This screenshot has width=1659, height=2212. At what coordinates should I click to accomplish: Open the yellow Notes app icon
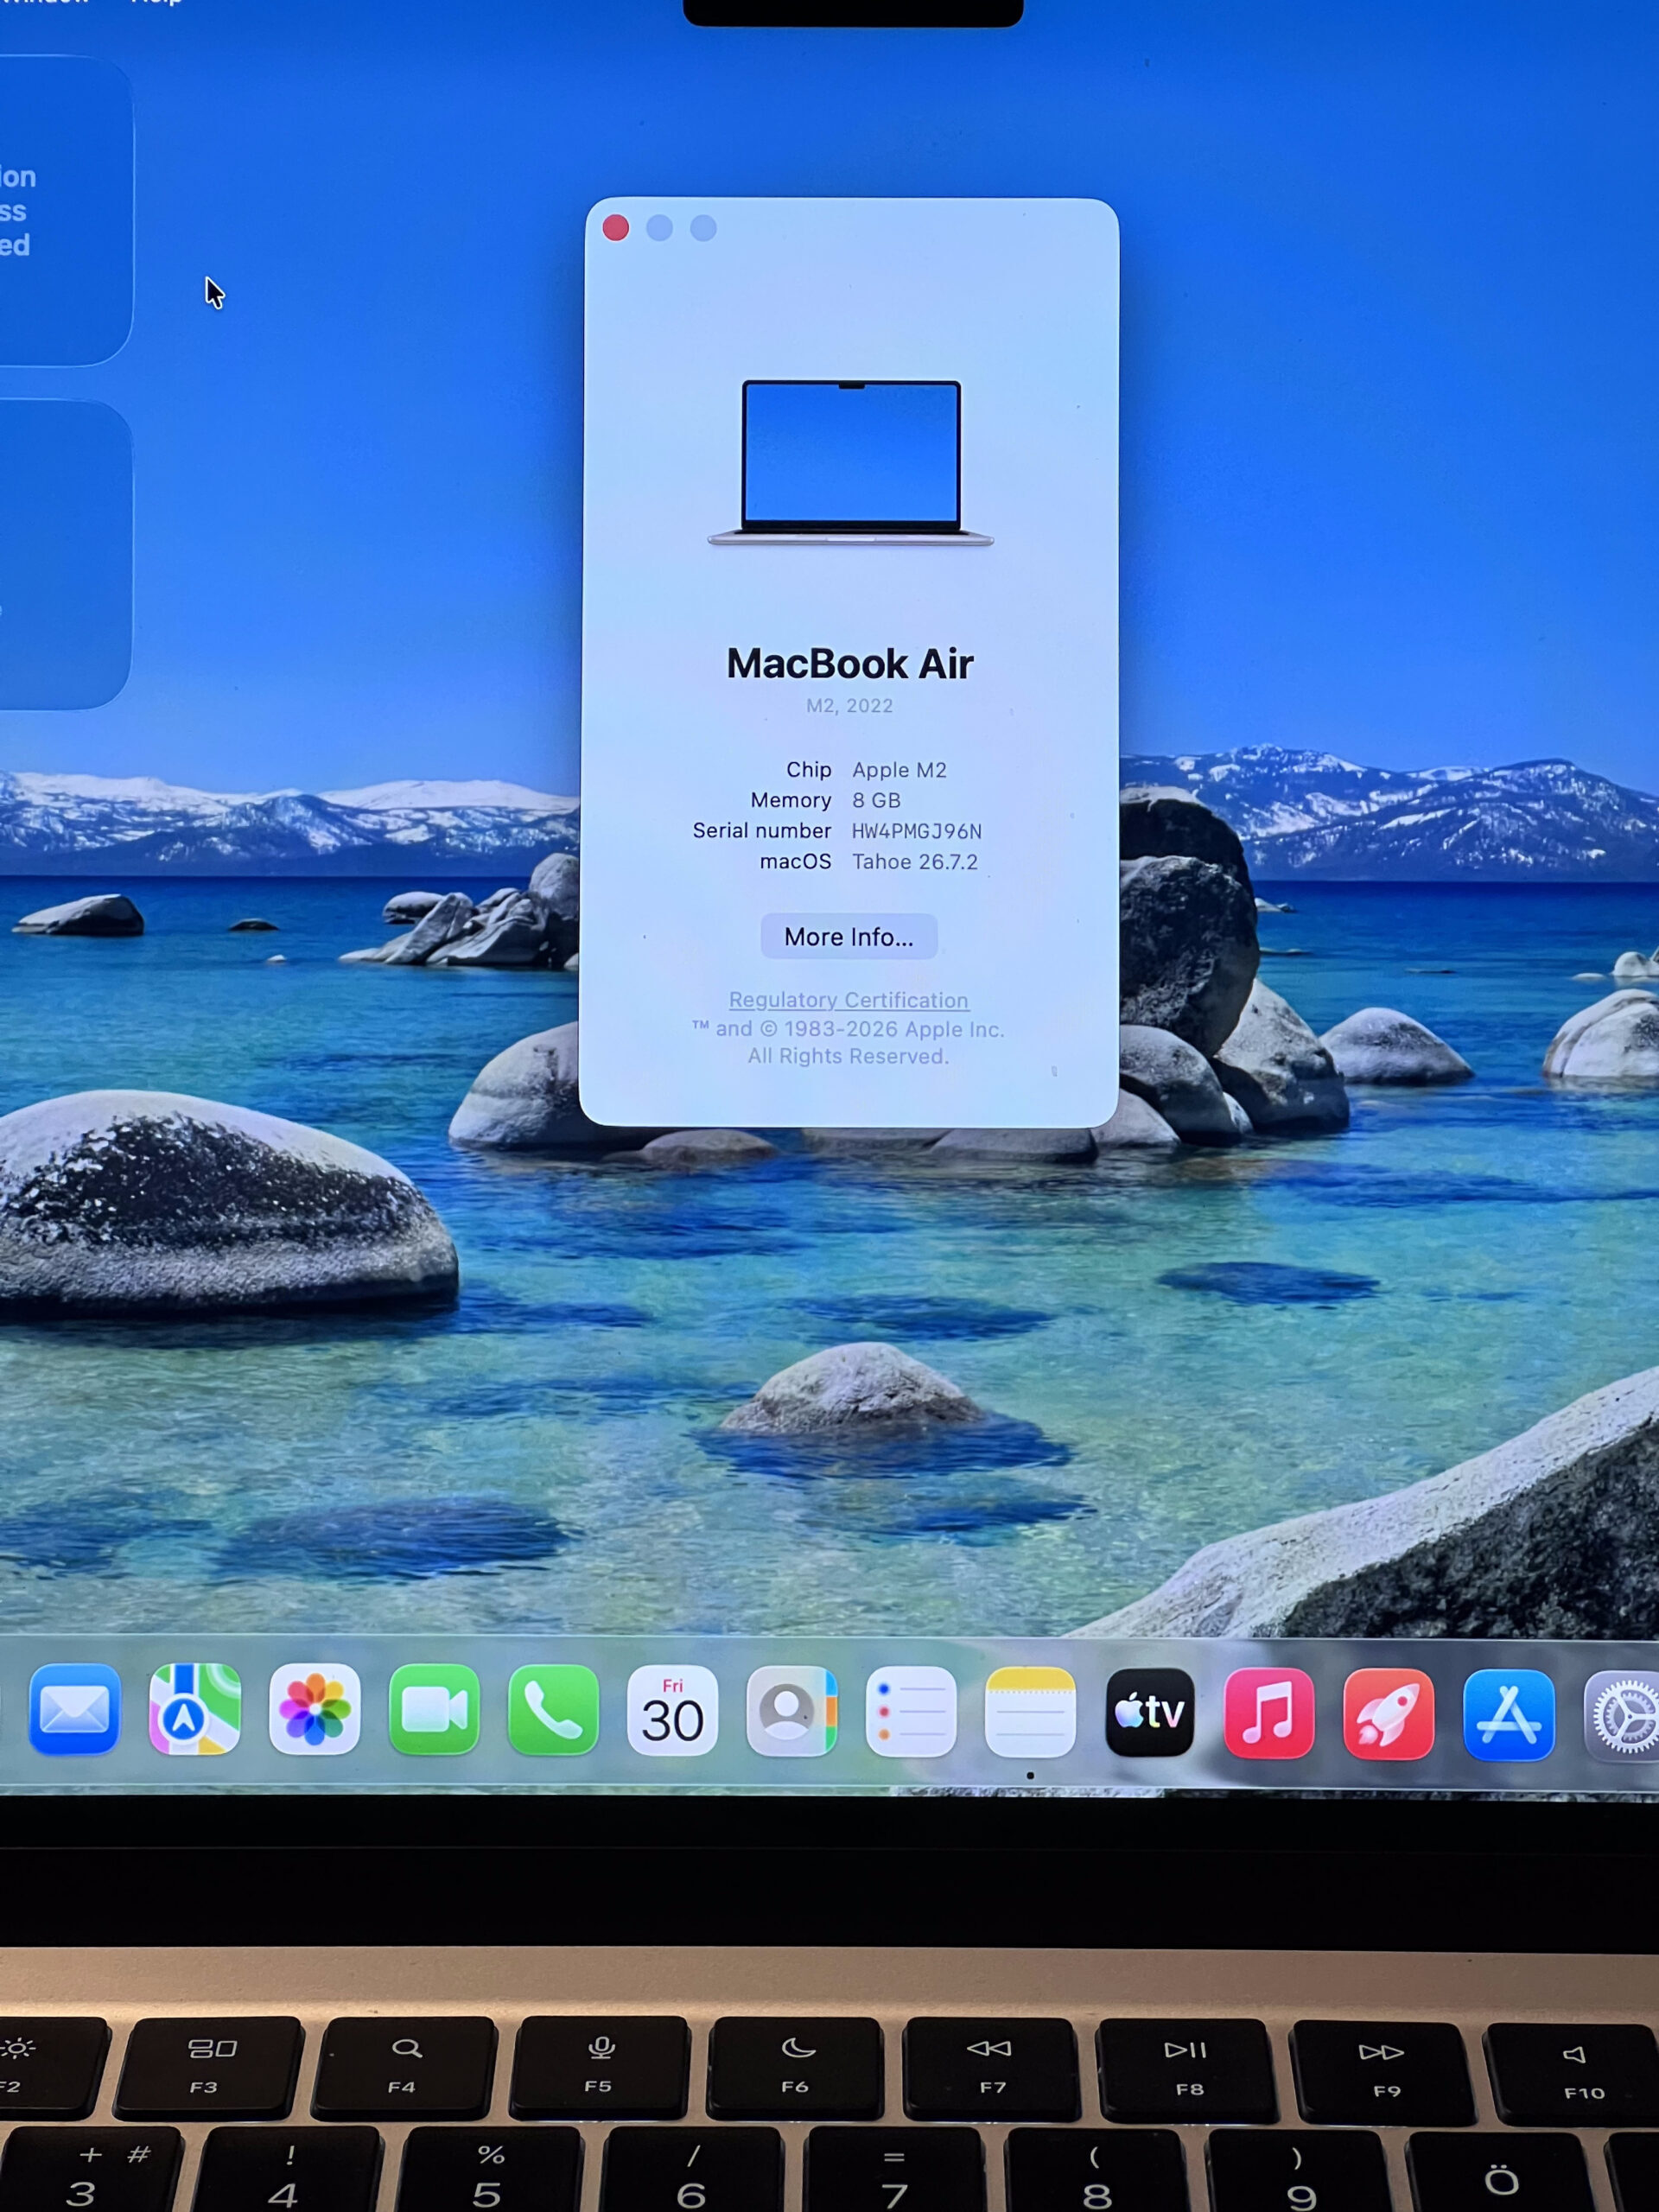coord(1030,1712)
